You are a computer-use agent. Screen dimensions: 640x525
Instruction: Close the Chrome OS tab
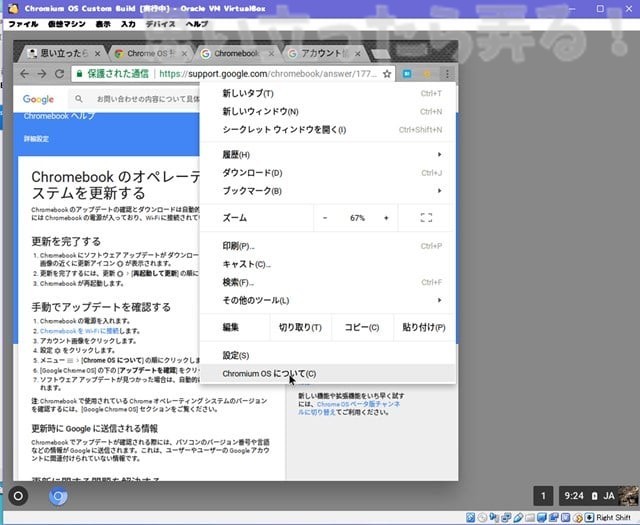(184, 53)
